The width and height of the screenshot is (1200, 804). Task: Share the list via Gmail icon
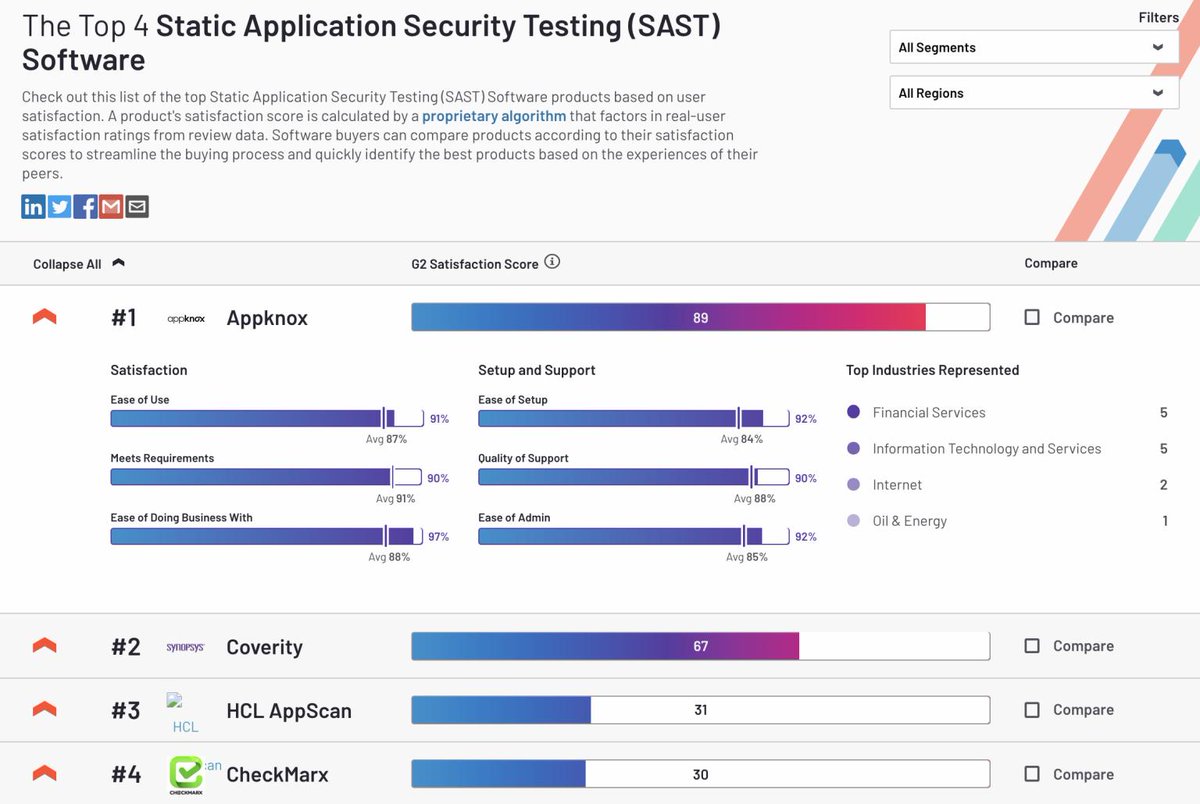pos(111,206)
